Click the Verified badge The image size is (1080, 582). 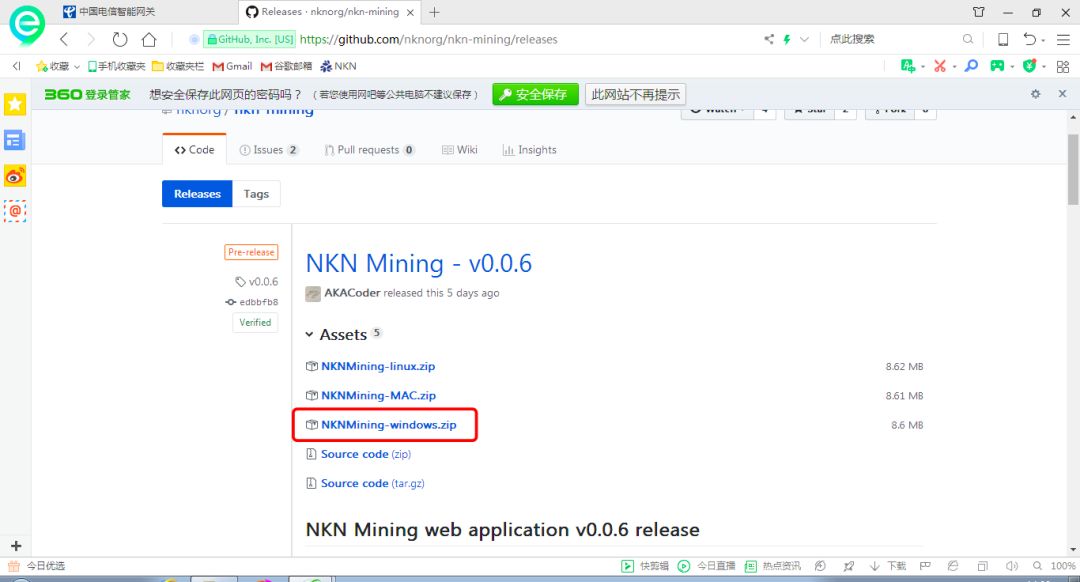coord(255,322)
